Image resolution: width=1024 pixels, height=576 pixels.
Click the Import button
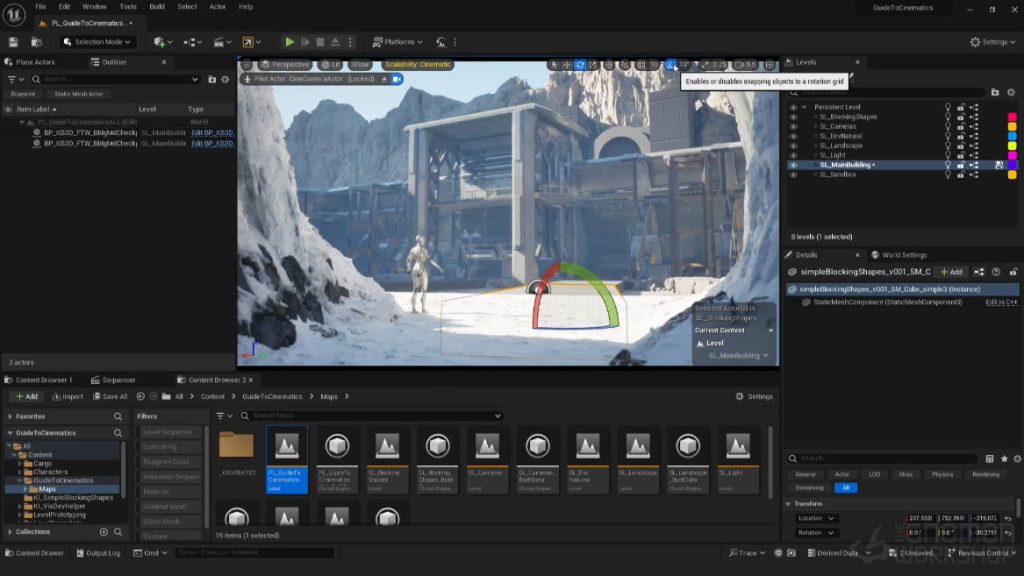pos(68,397)
